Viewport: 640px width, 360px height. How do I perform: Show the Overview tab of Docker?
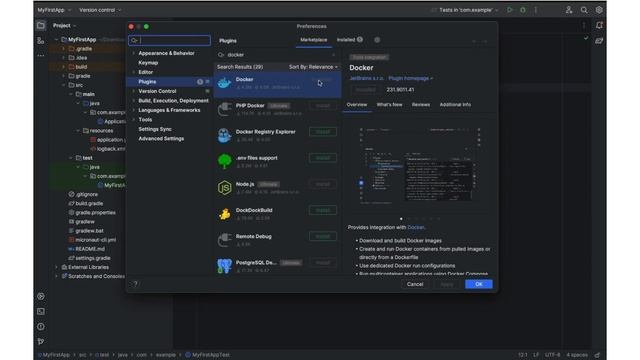(x=357, y=105)
